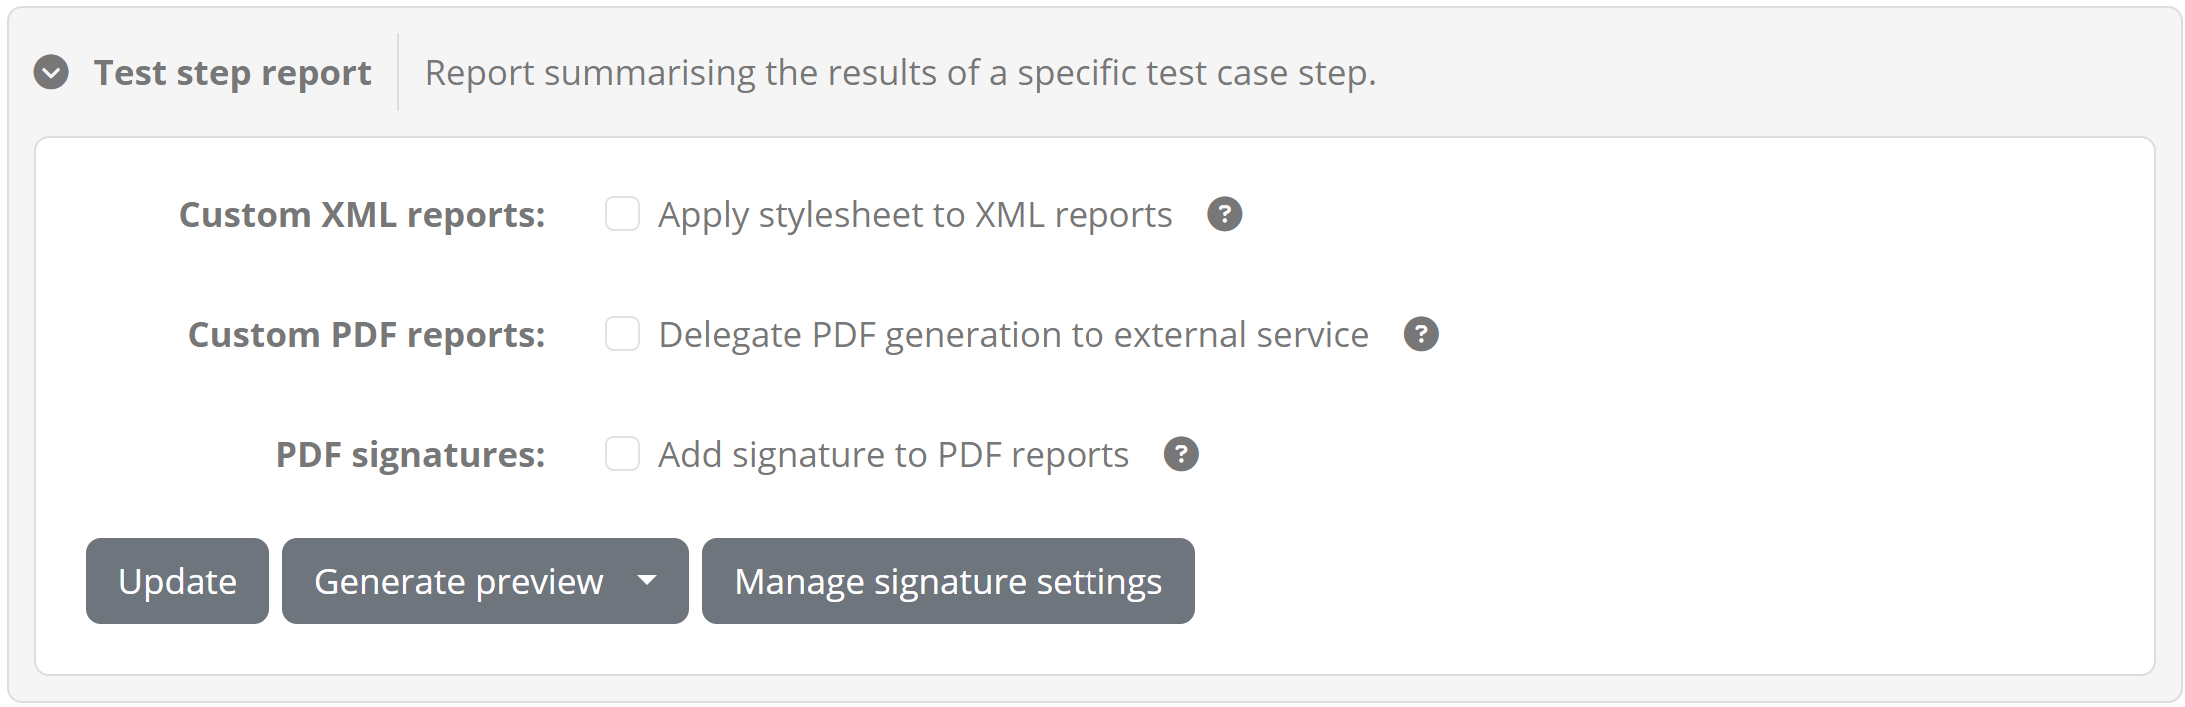The width and height of the screenshot is (2185, 707).
Task: Select the Custom PDF reports field label
Action: pos(367,335)
